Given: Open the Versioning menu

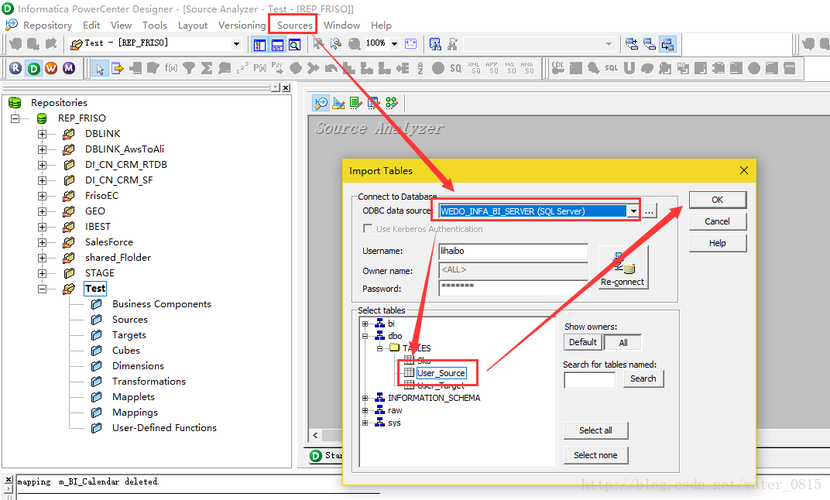Looking at the screenshot, I should pos(242,25).
